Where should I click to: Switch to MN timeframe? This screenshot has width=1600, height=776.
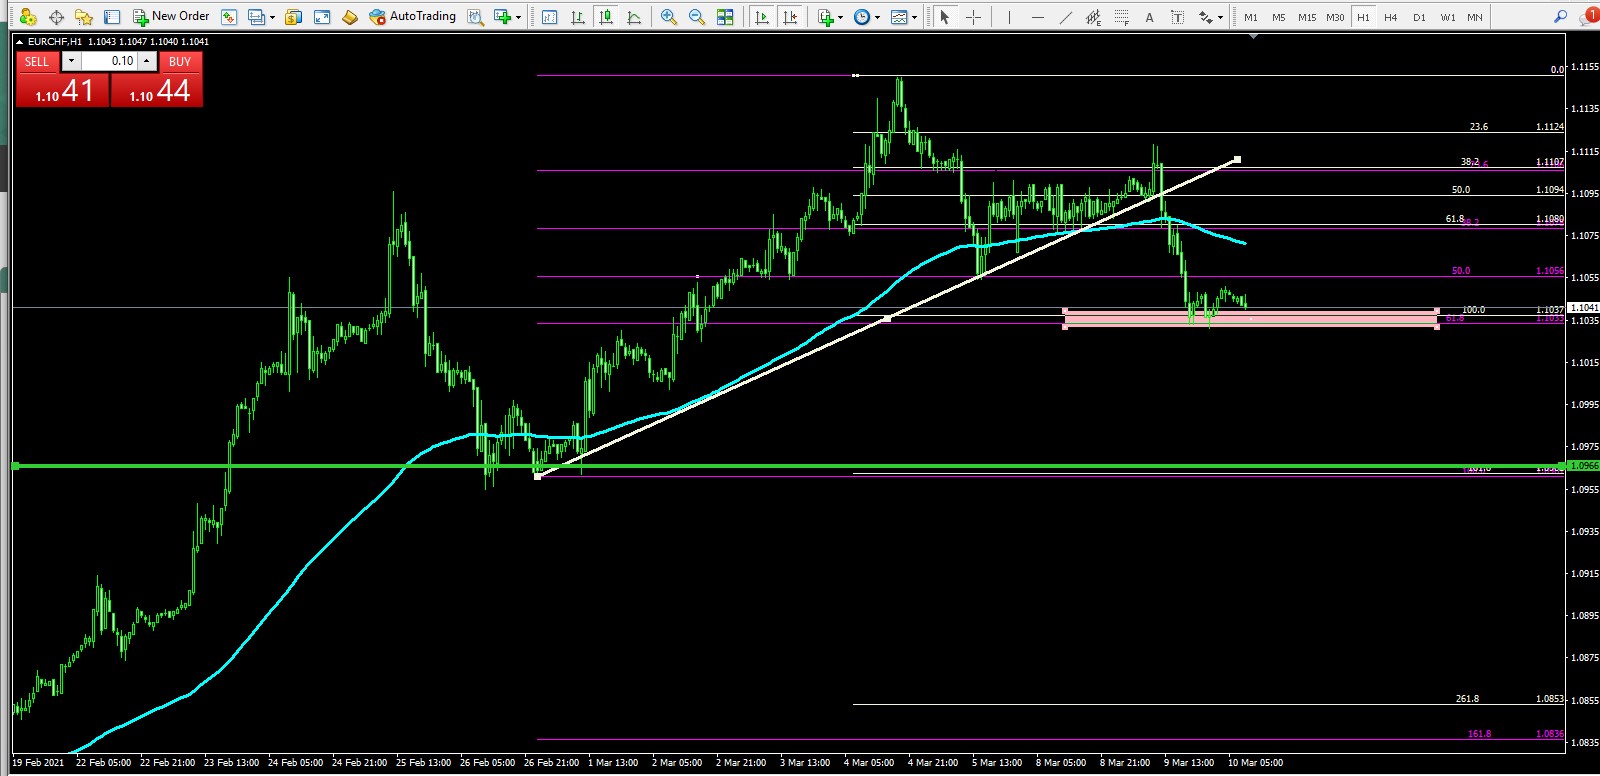click(1475, 17)
